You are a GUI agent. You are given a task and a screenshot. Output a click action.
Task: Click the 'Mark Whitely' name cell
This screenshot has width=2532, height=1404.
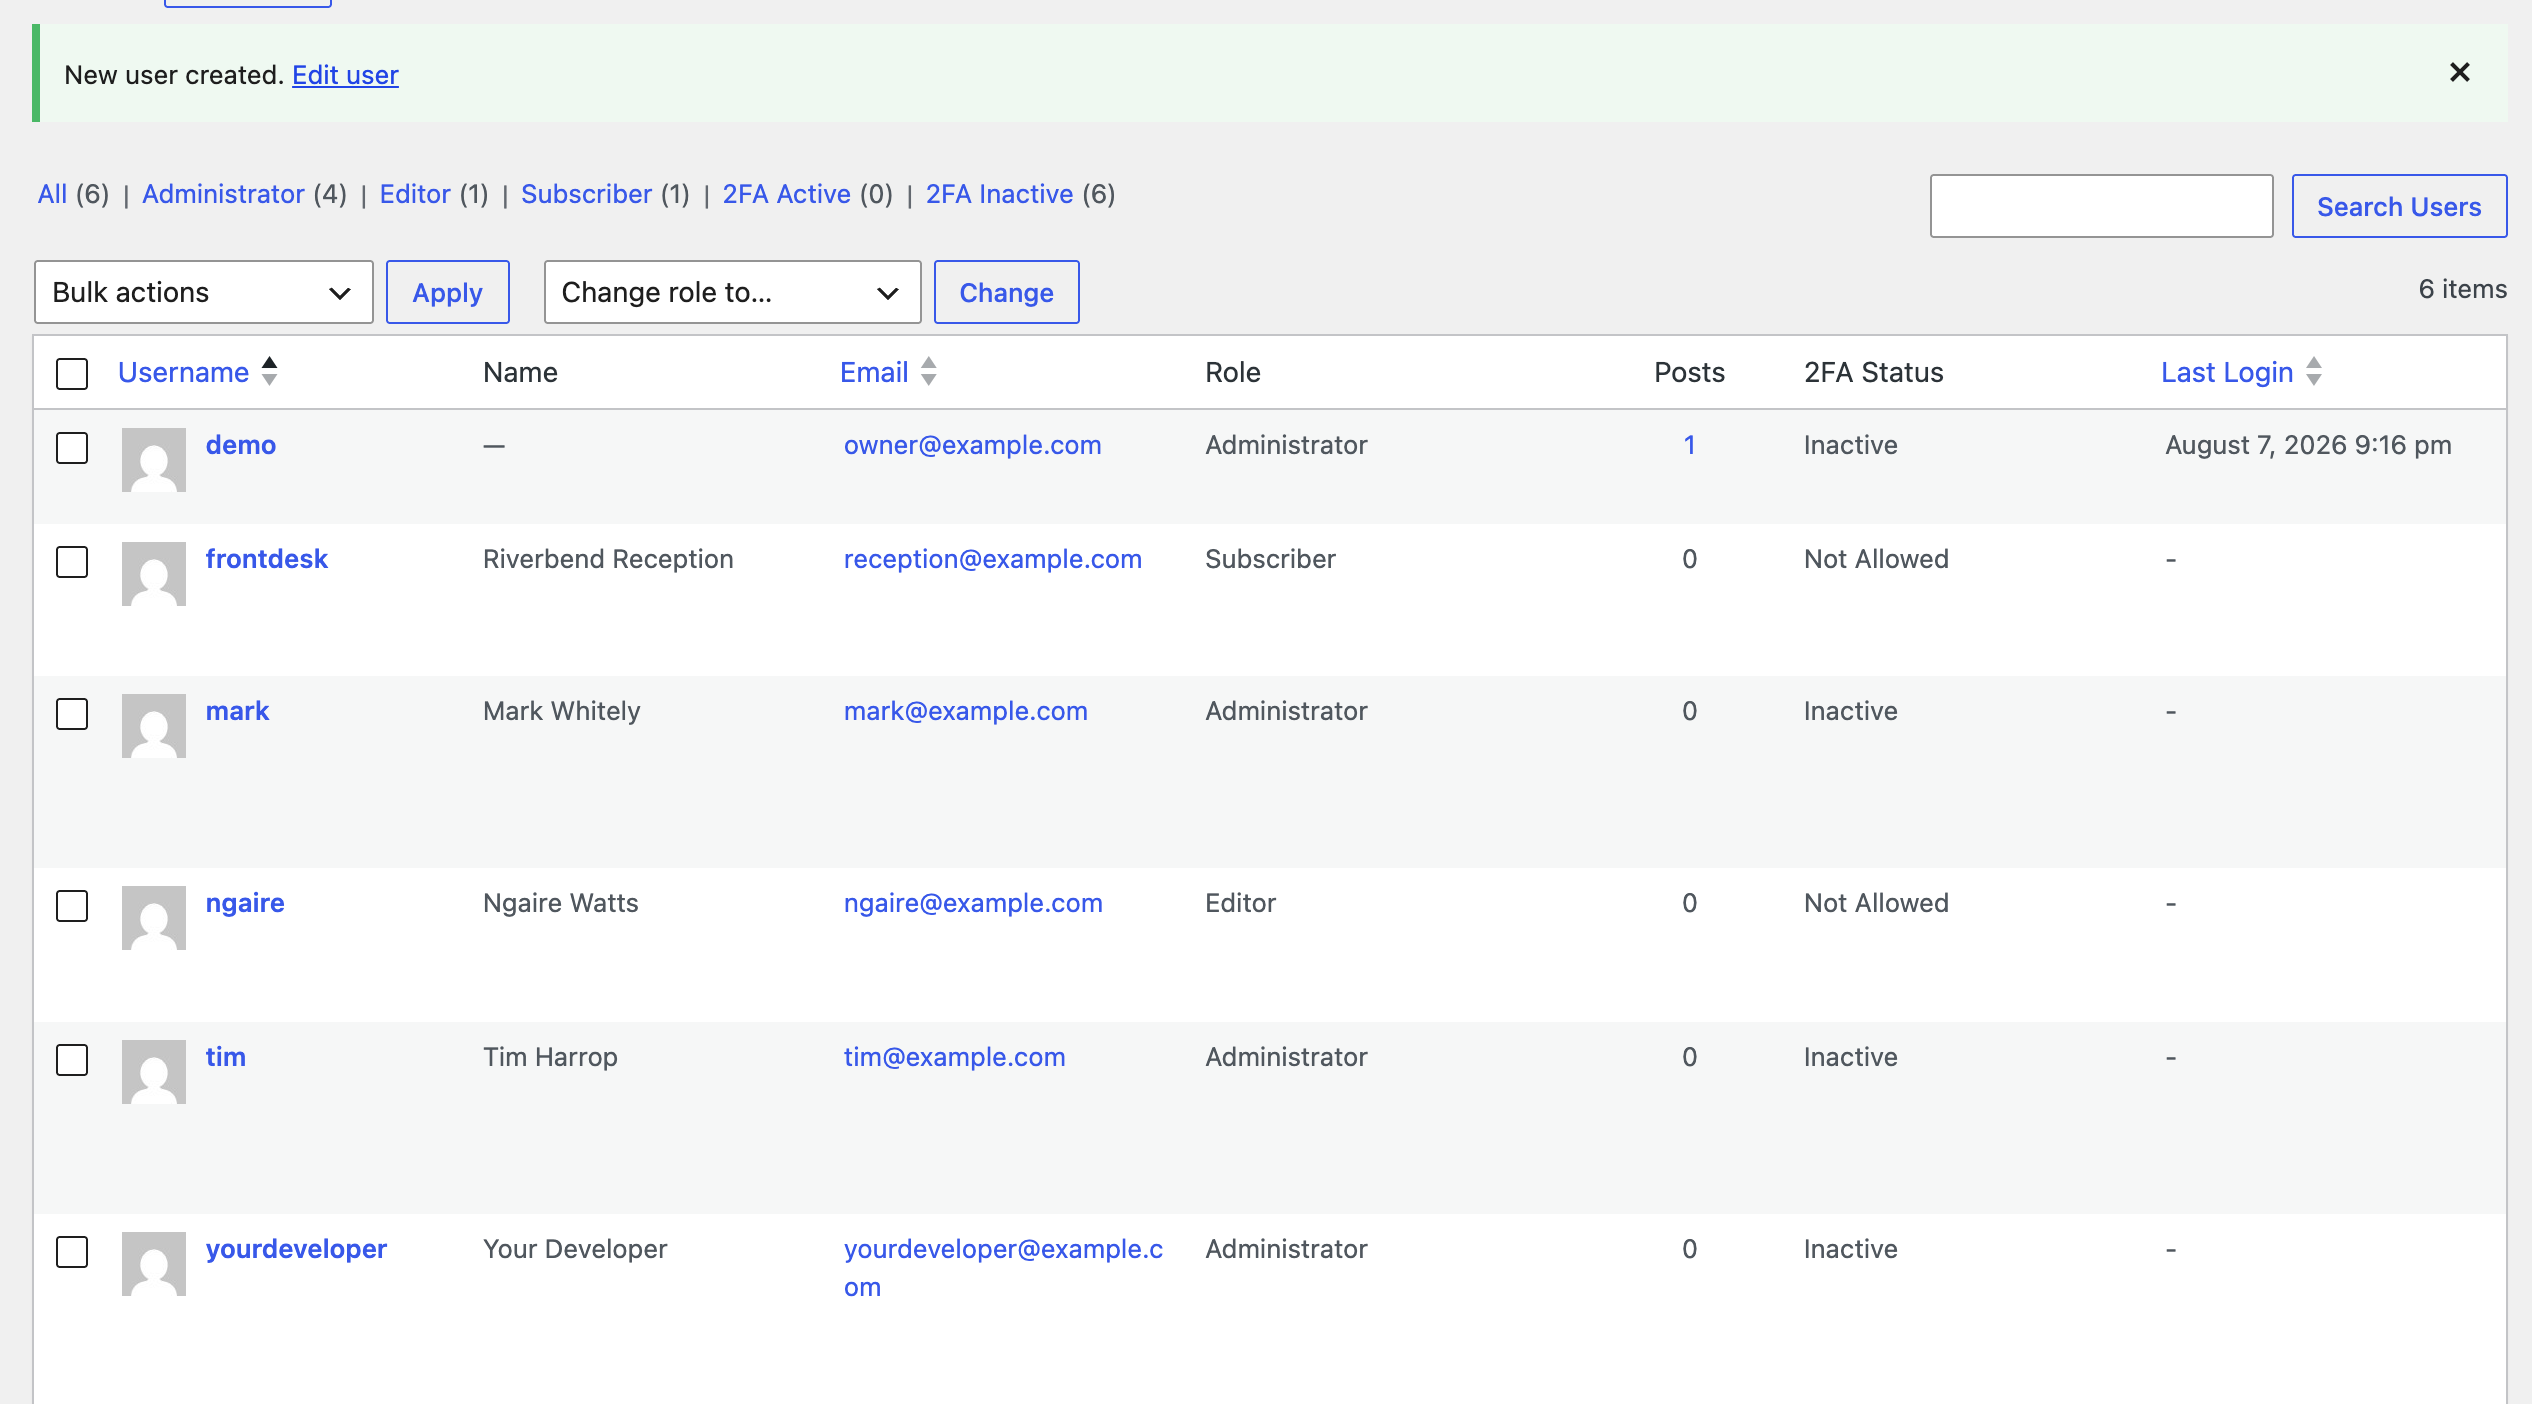pos(561,711)
